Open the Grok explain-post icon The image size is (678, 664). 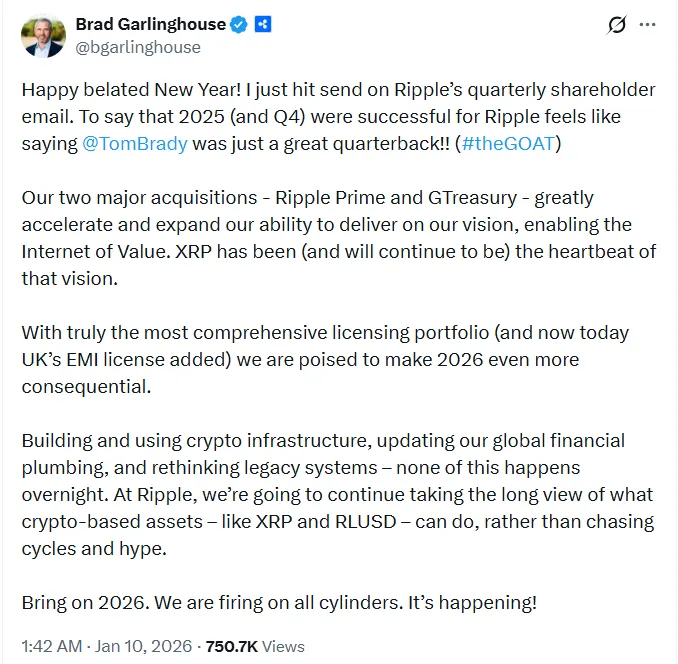point(617,25)
